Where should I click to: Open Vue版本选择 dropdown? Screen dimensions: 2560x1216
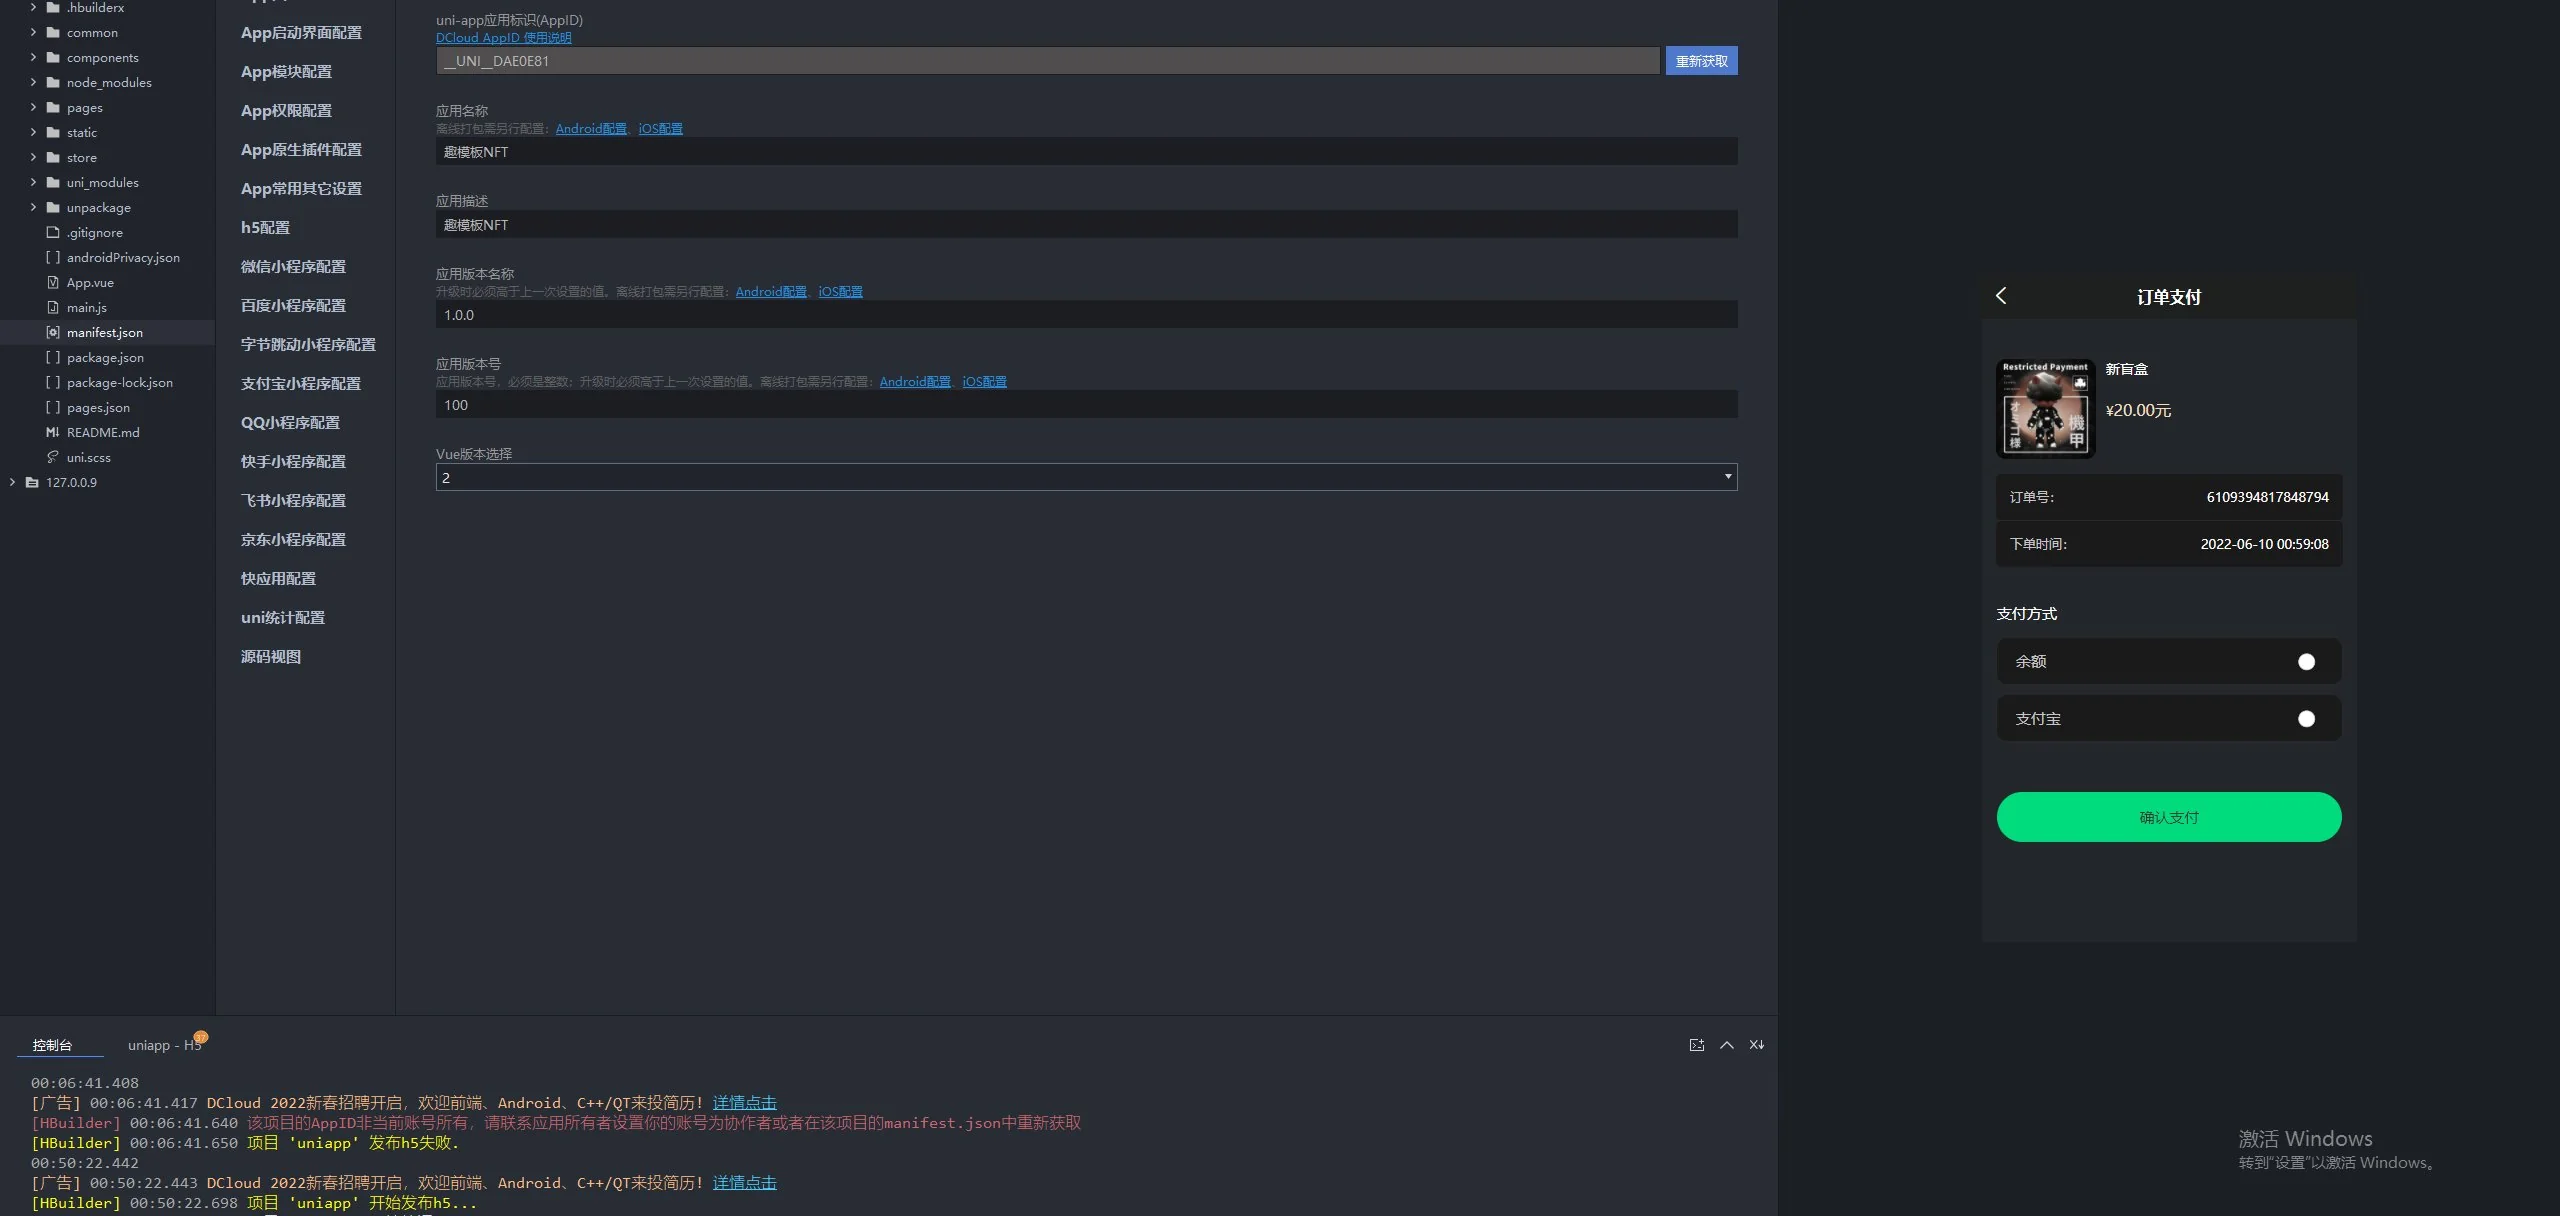tap(1086, 477)
